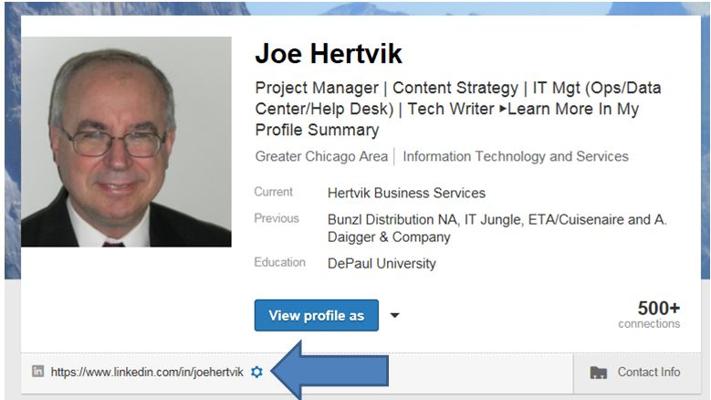The width and height of the screenshot is (711, 400).
Task: Open the dropdown arrow next to View profile as
Action: click(394, 315)
